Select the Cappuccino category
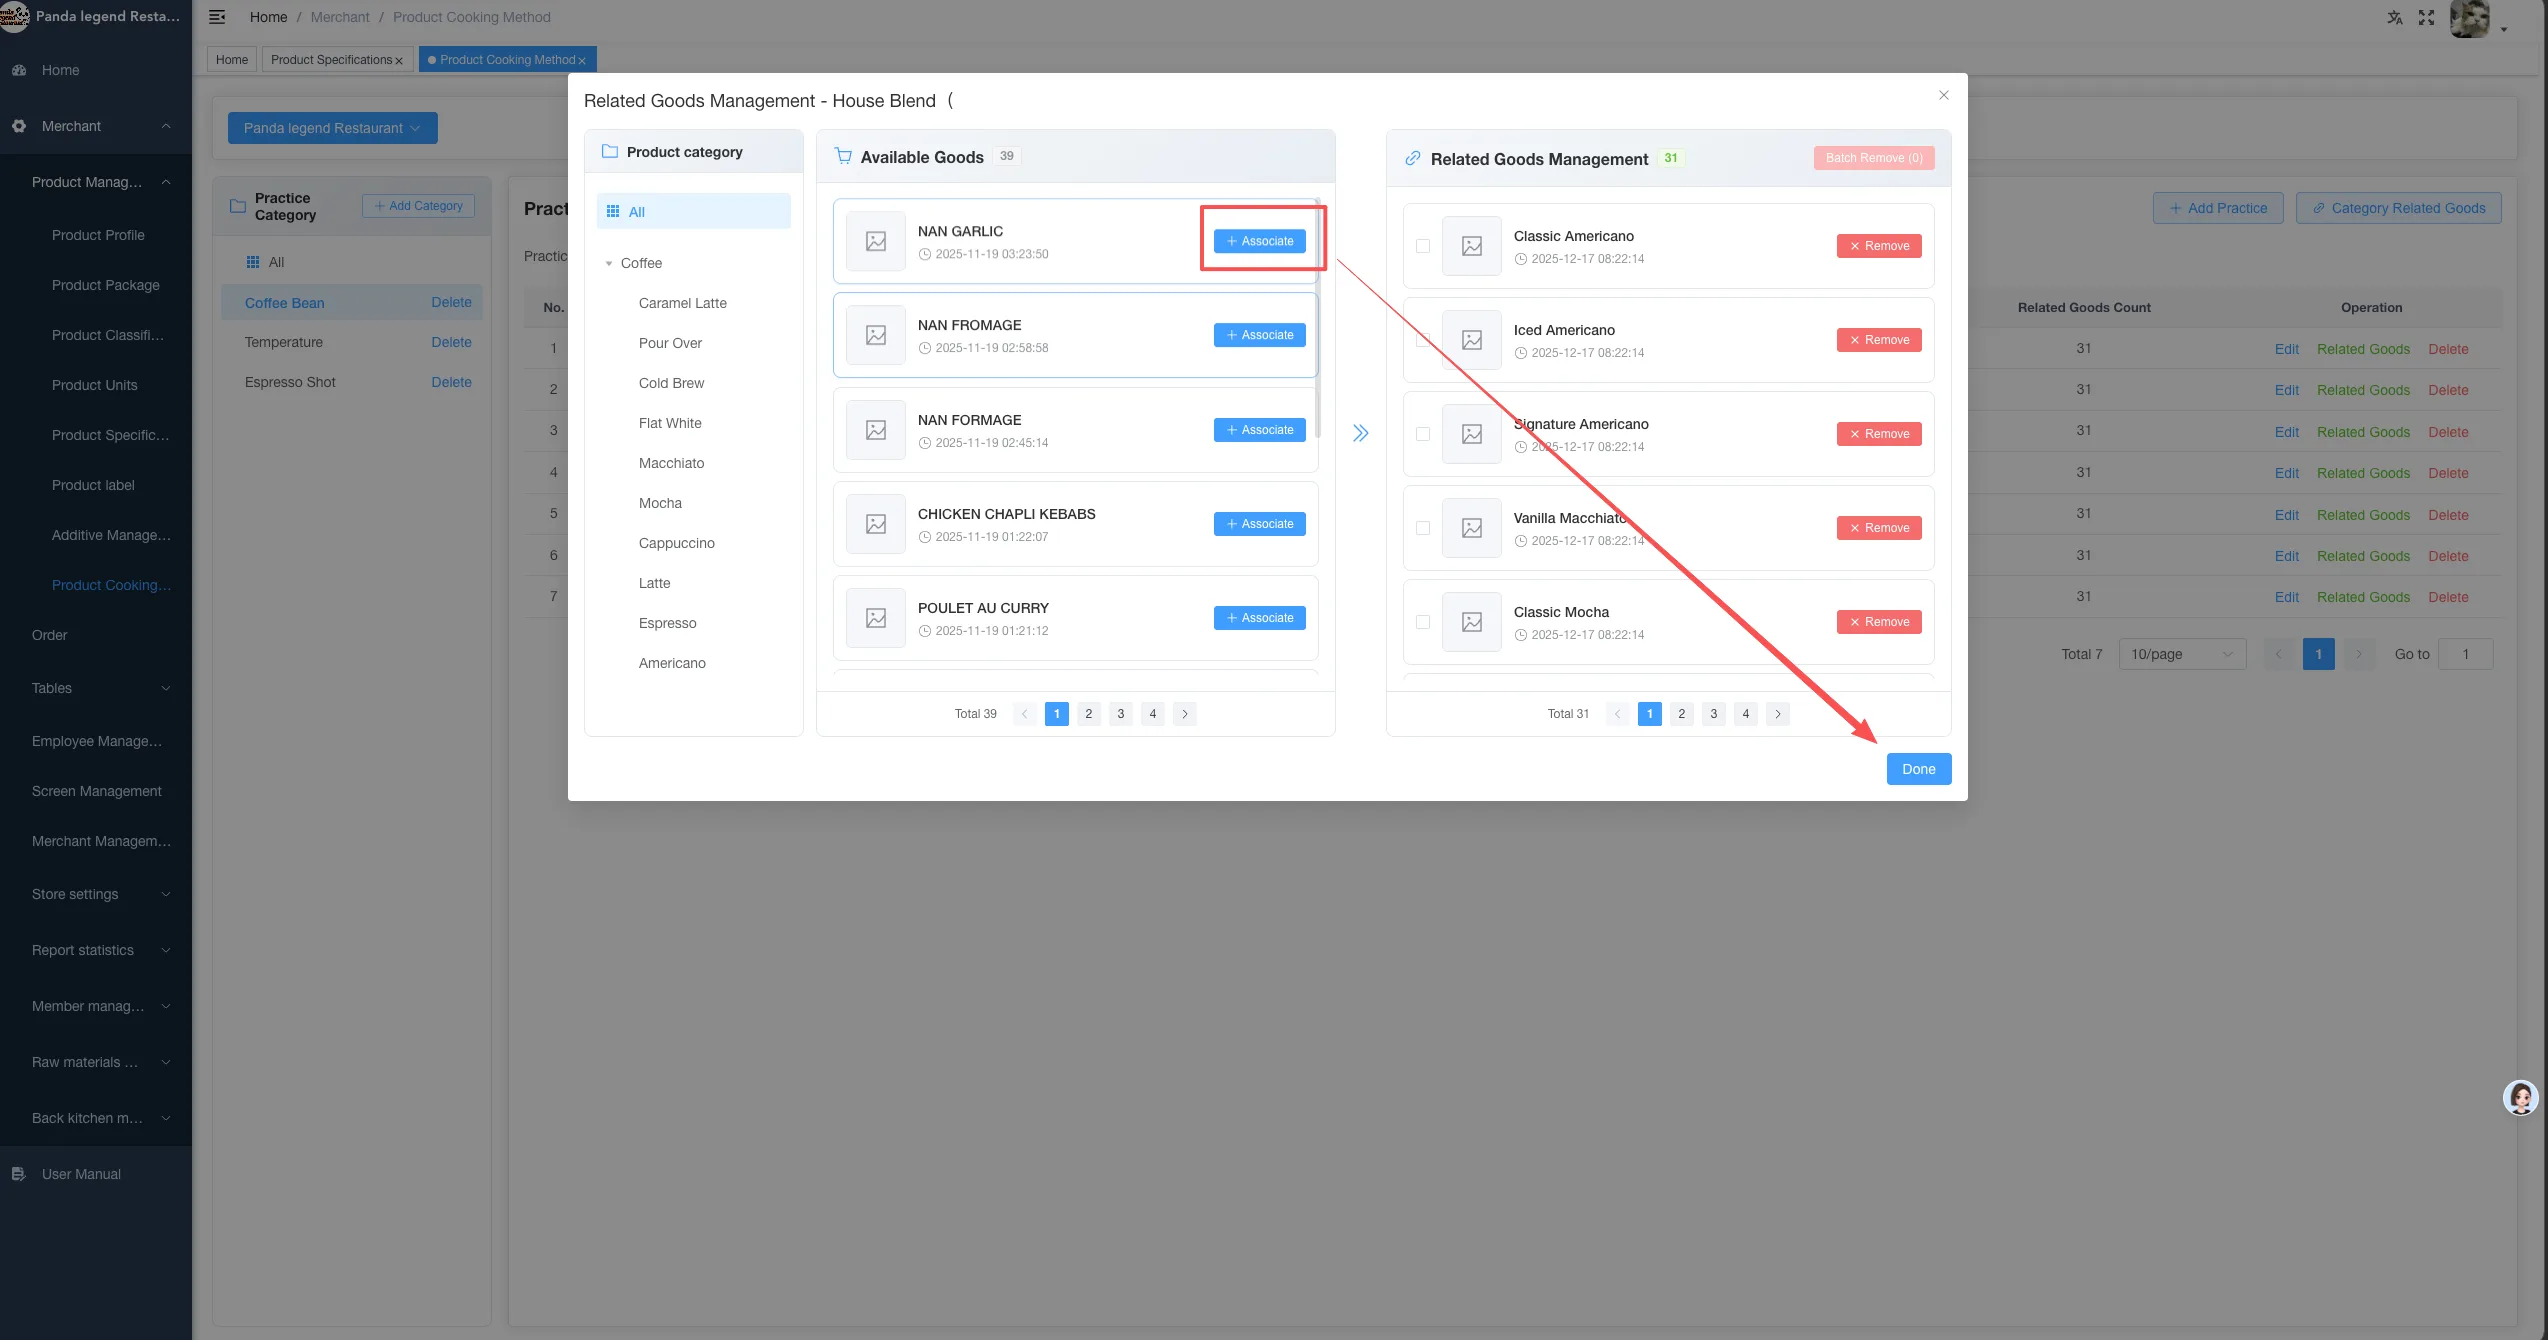Viewport: 2548px width, 1340px height. point(676,543)
